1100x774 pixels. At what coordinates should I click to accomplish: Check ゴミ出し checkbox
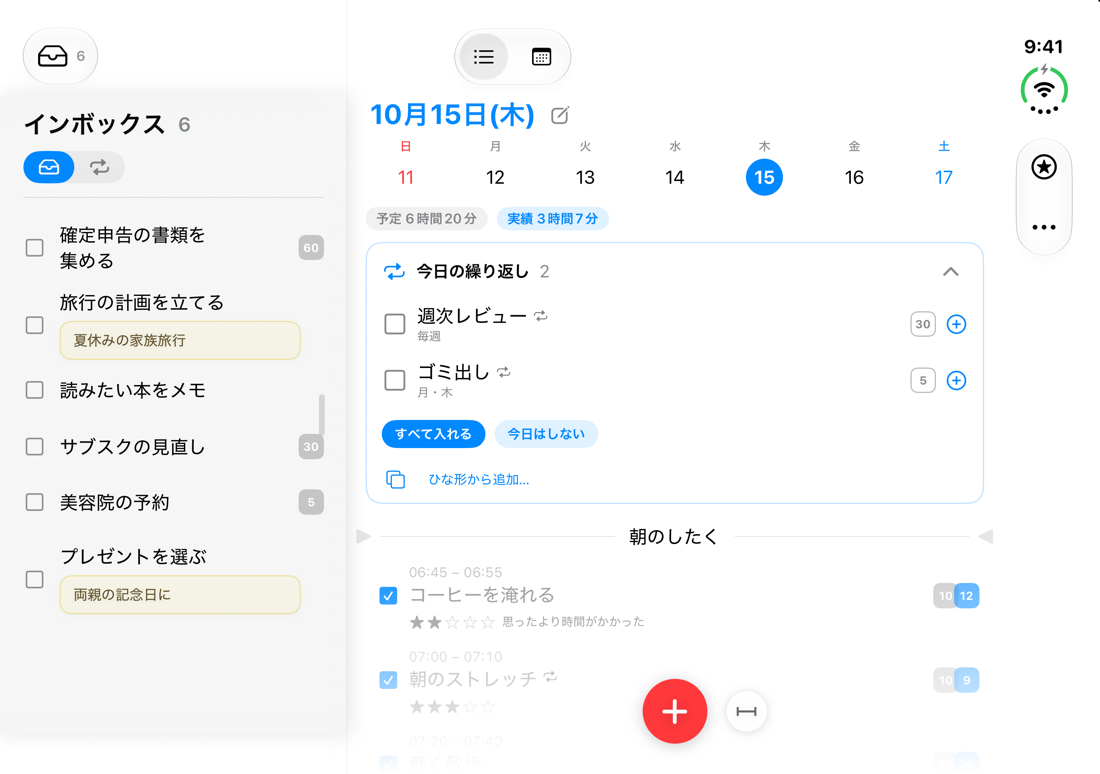(x=395, y=380)
